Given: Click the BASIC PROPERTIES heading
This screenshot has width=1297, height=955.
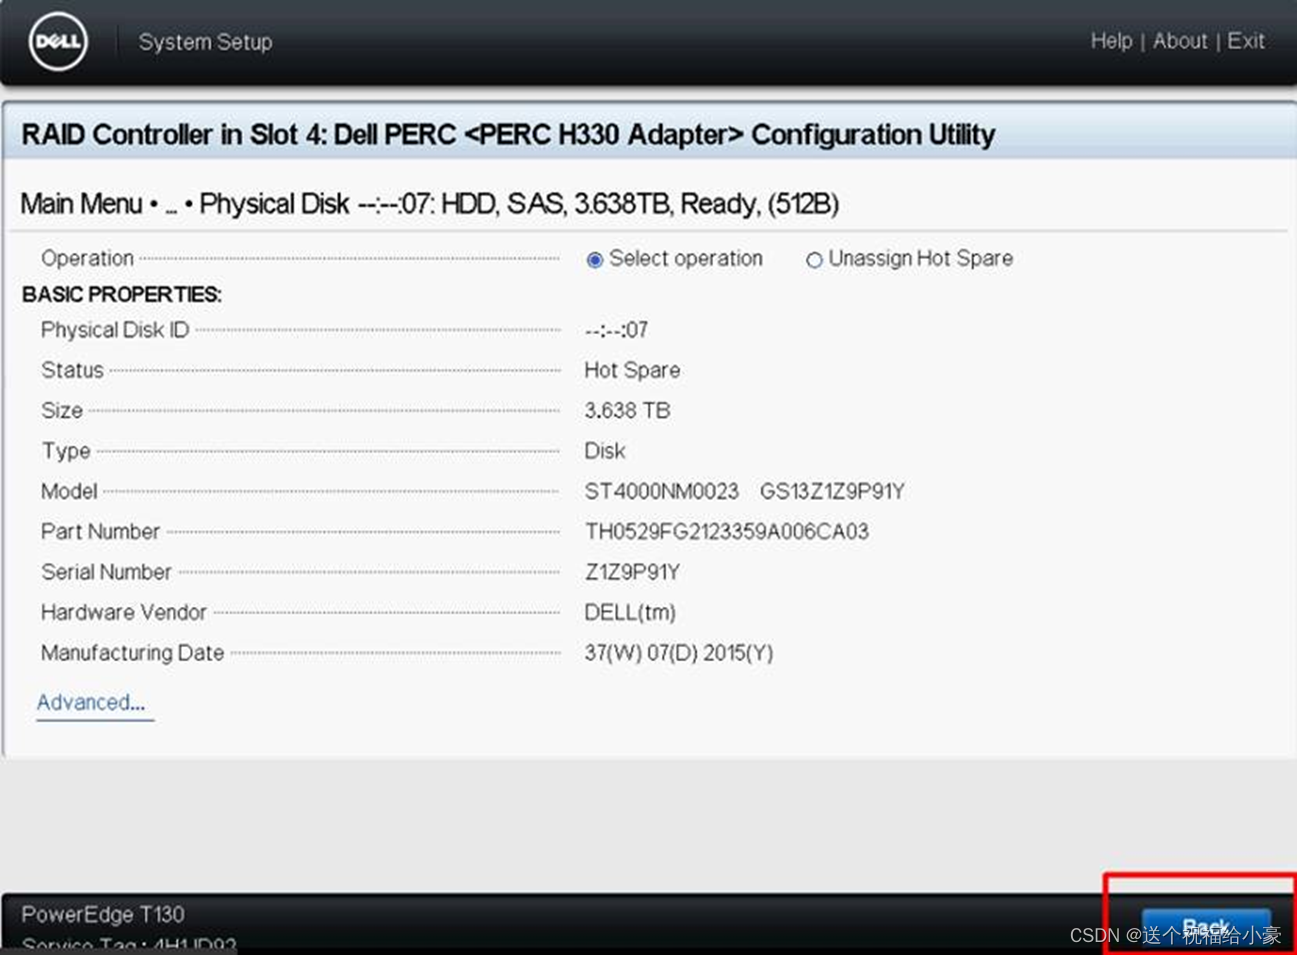Looking at the screenshot, I should (x=121, y=294).
